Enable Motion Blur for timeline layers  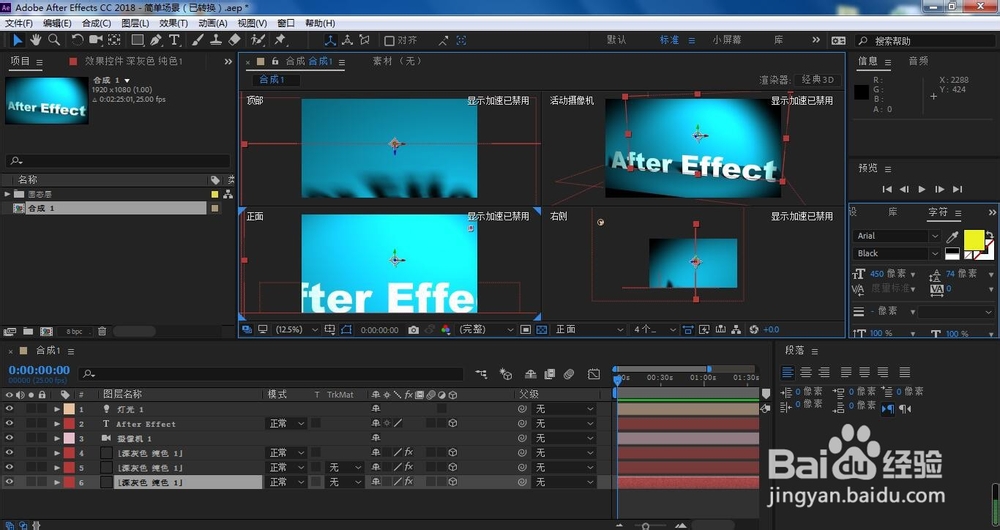[x=569, y=374]
